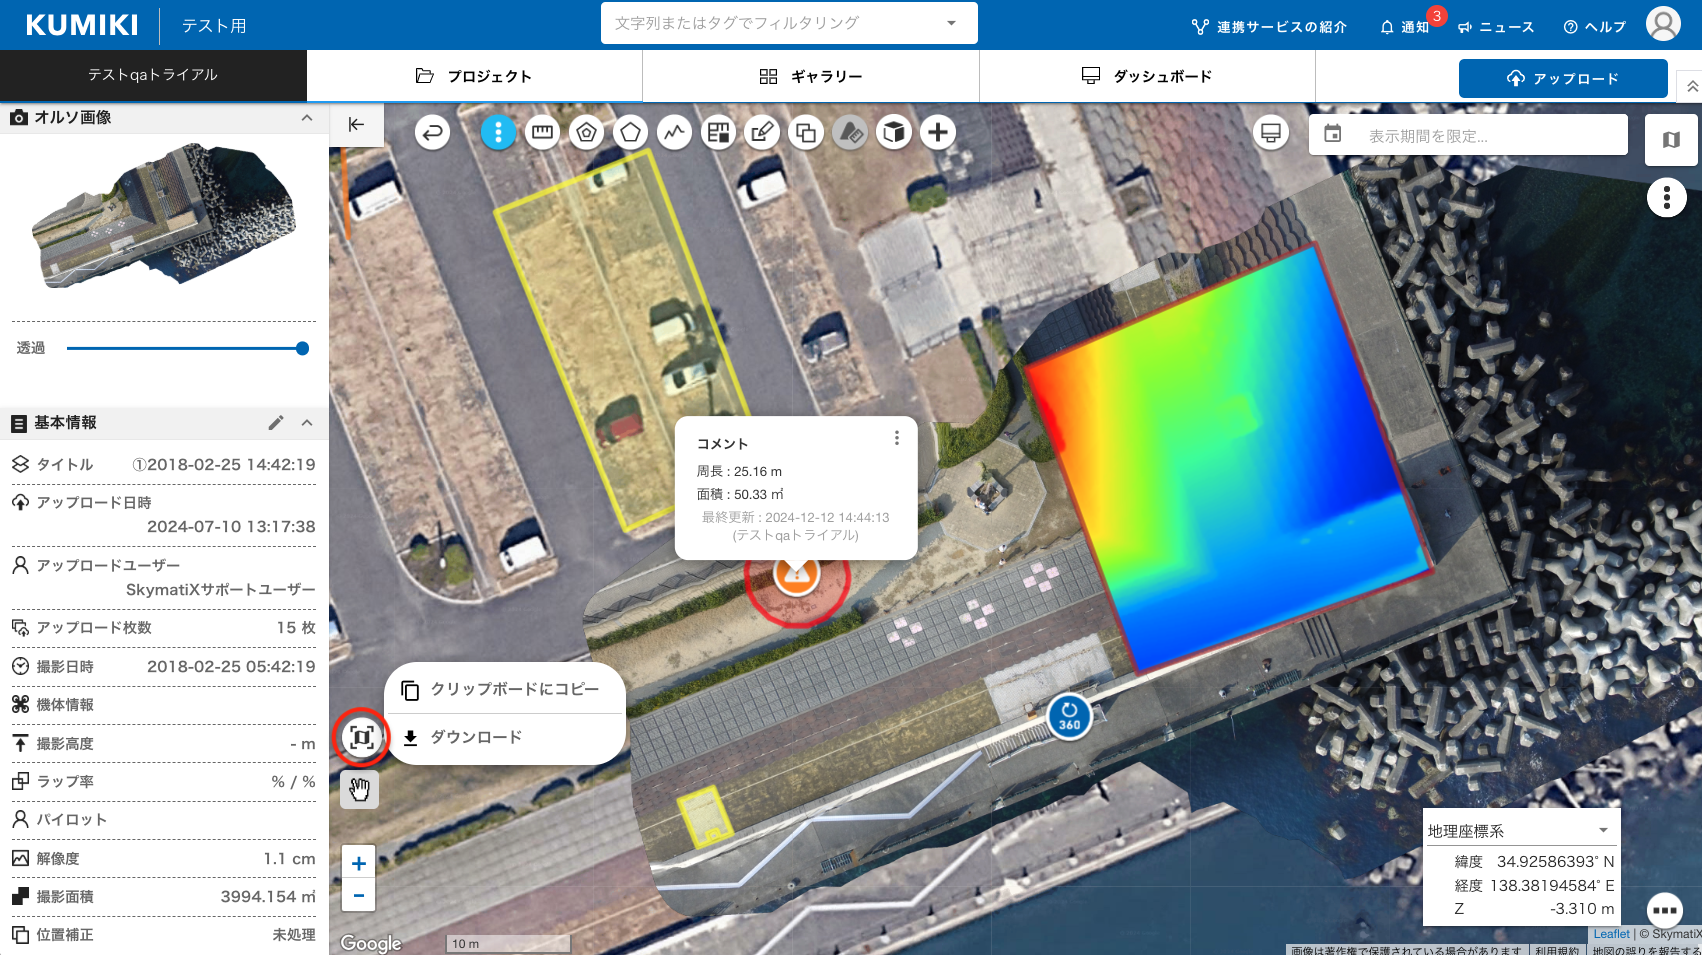Open the blue 360 panorama marker
The image size is (1702, 955).
tap(1069, 717)
